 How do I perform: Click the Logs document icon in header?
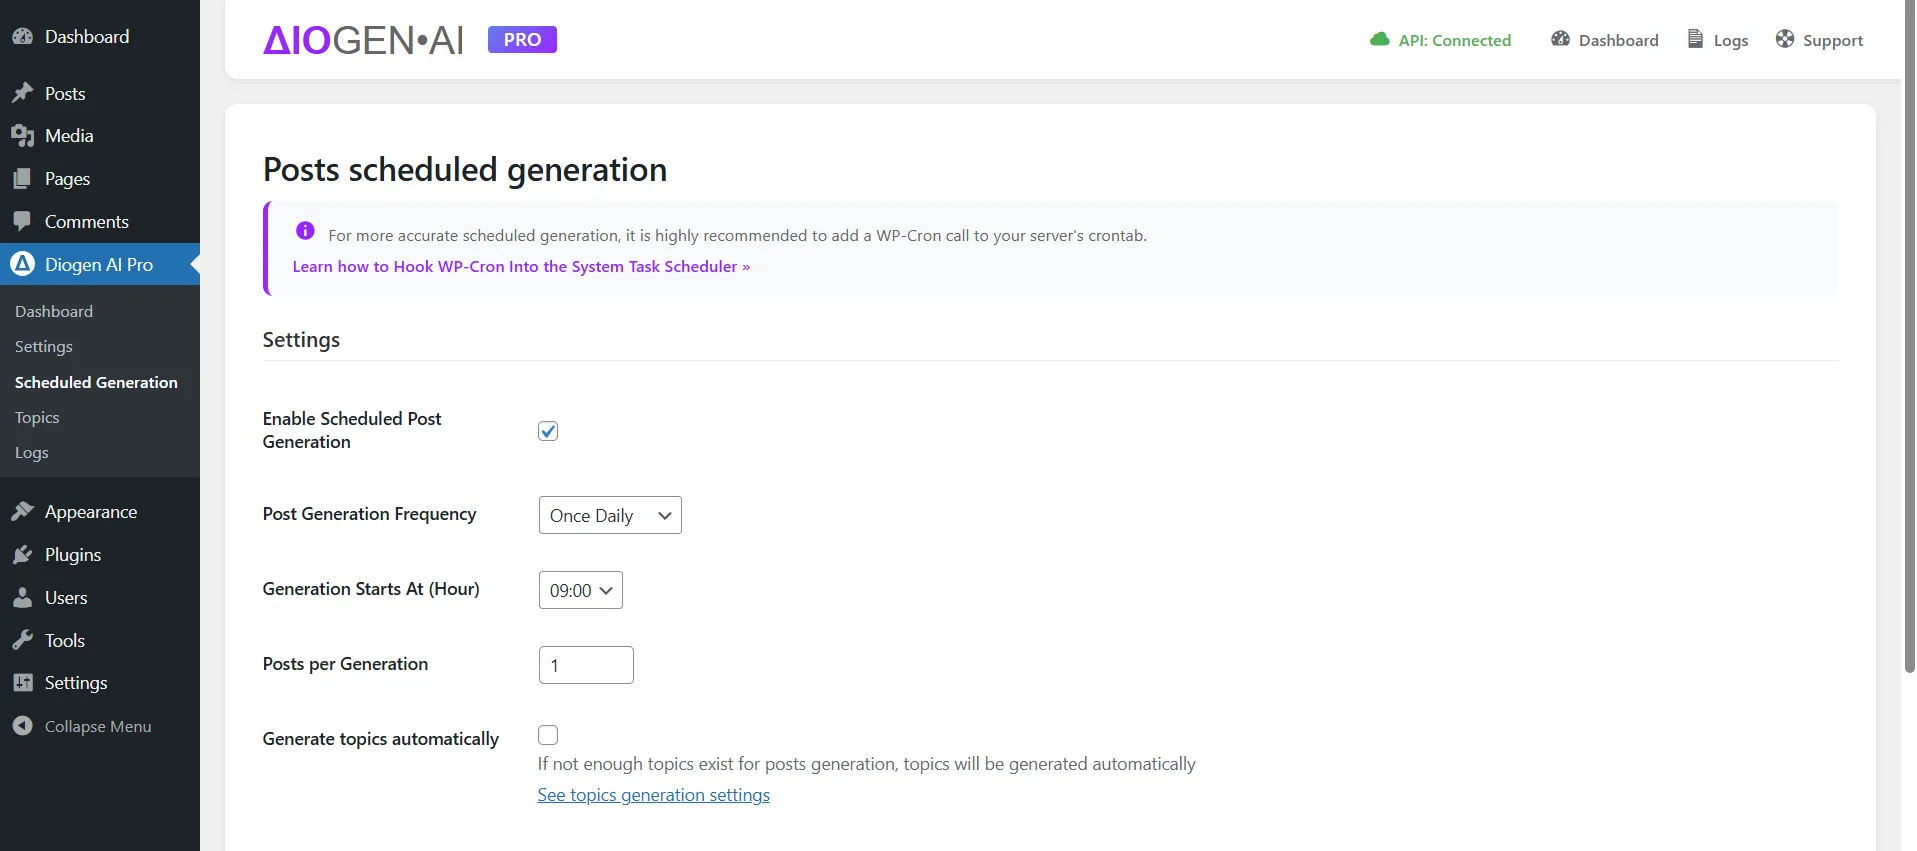coord(1695,39)
